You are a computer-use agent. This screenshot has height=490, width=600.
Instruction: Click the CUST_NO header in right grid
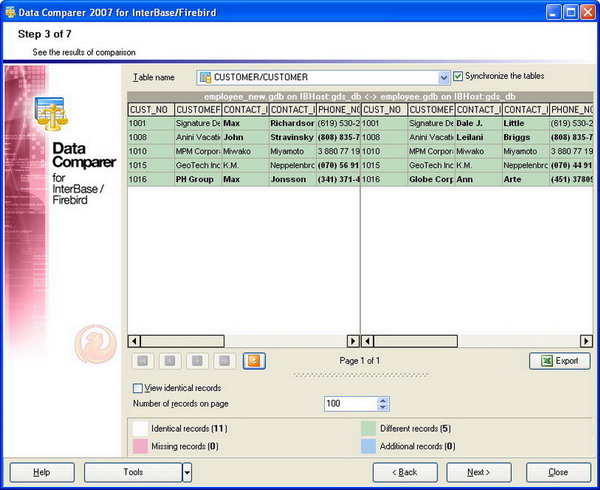[384, 110]
